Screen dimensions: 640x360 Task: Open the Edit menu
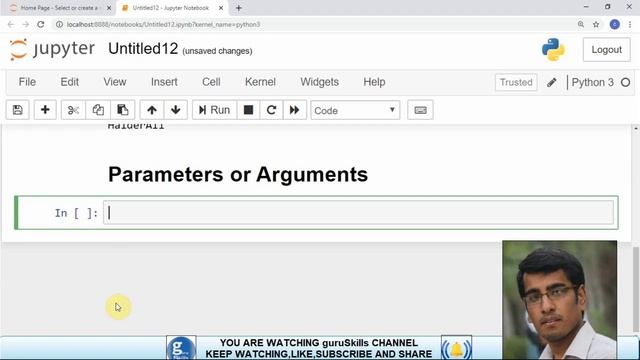[70, 82]
